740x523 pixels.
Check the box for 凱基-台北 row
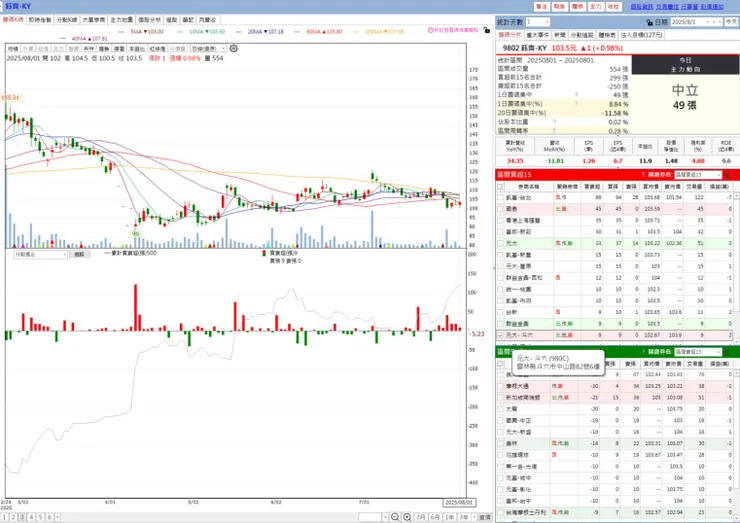tap(500, 197)
